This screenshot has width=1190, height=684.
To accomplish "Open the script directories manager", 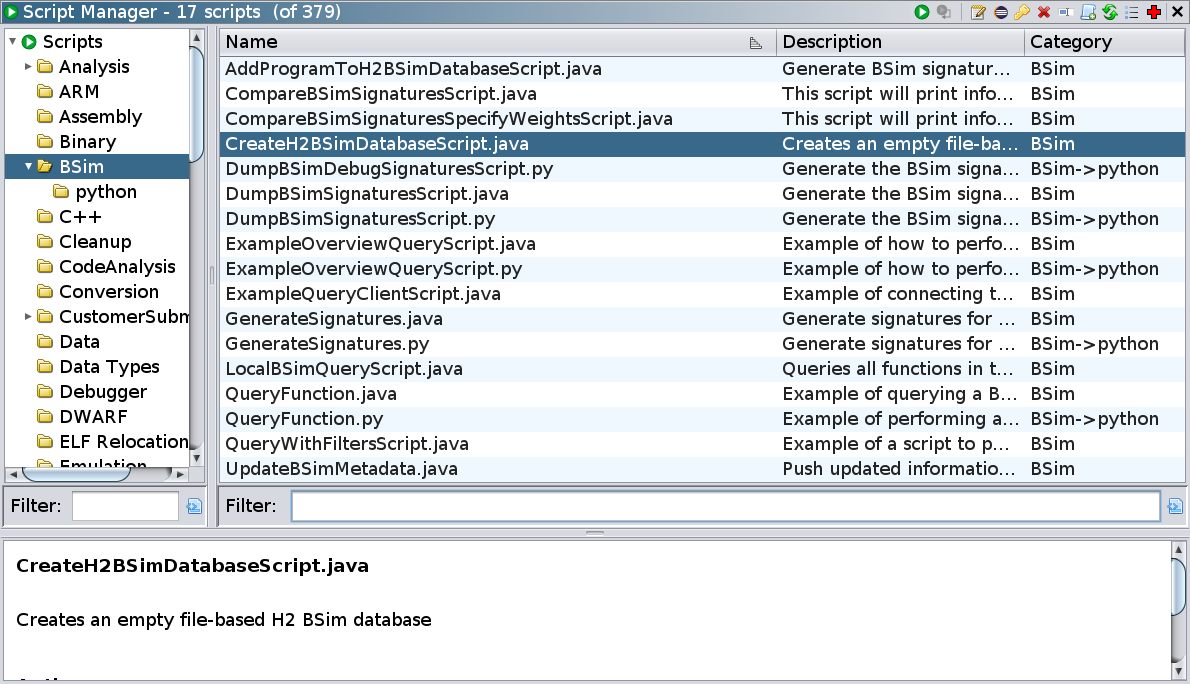I will 1130,12.
